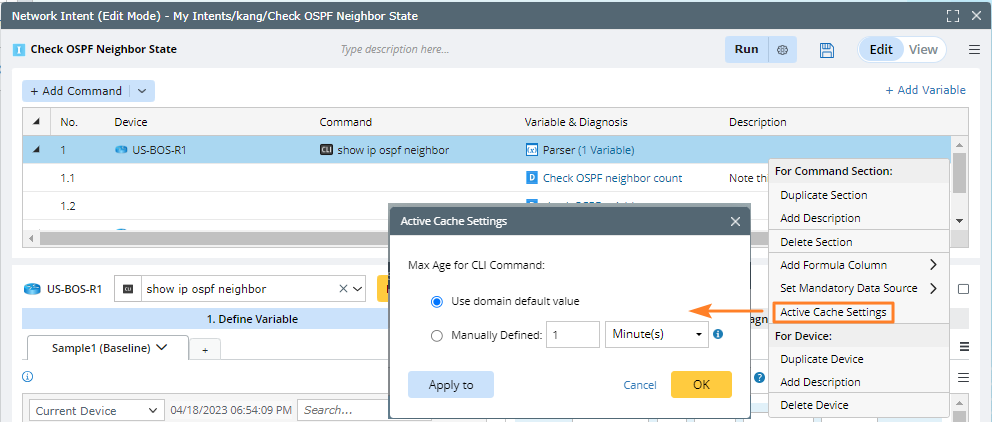
Task: Click the save disk icon
Action: coord(827,50)
